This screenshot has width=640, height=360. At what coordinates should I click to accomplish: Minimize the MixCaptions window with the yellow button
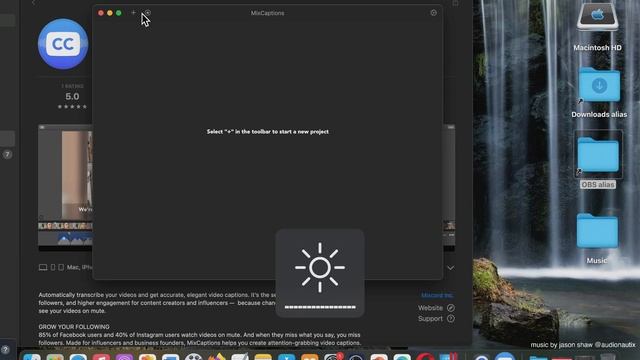click(110, 13)
